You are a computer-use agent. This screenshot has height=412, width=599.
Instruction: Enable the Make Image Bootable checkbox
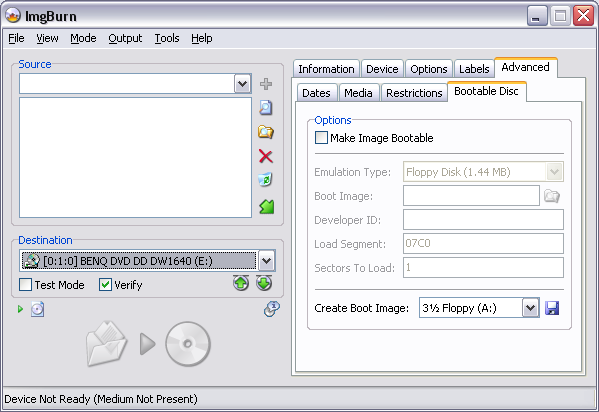[321, 138]
